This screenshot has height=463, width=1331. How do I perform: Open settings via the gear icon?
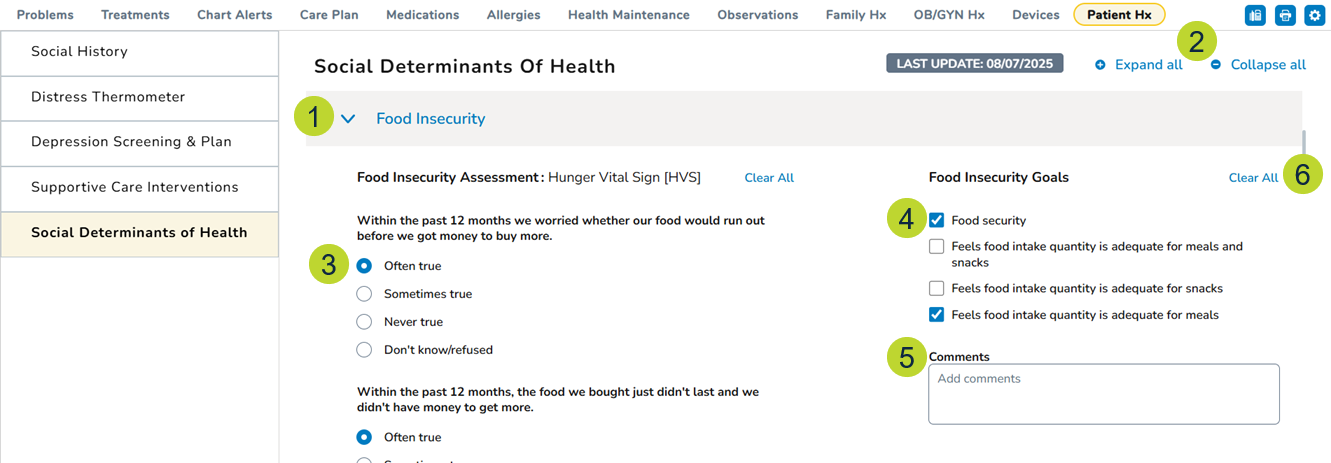pos(1314,15)
